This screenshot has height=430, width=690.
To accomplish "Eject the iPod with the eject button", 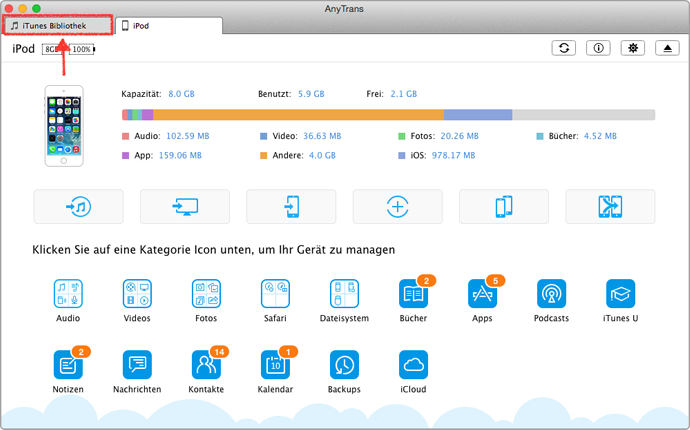I will click(667, 48).
